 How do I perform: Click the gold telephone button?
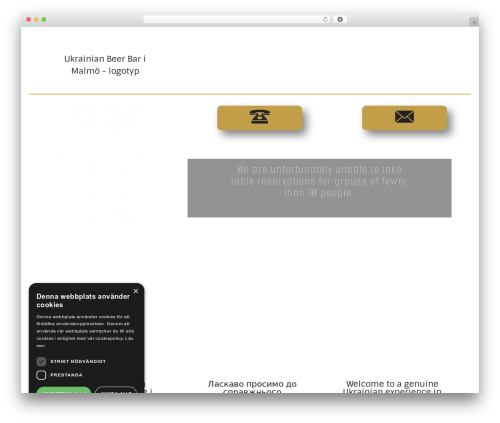tap(259, 118)
